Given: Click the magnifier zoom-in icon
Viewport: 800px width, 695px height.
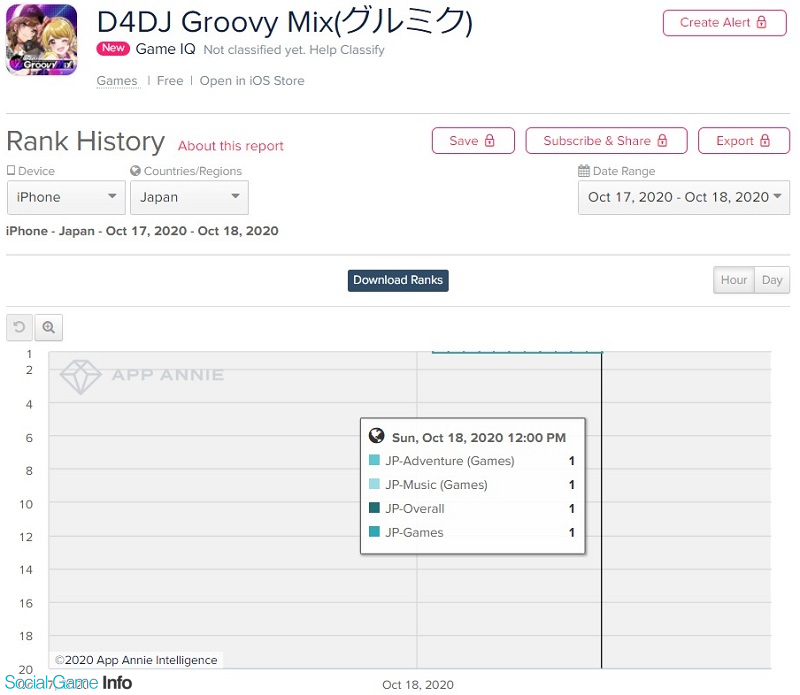Looking at the screenshot, I should pos(48,327).
